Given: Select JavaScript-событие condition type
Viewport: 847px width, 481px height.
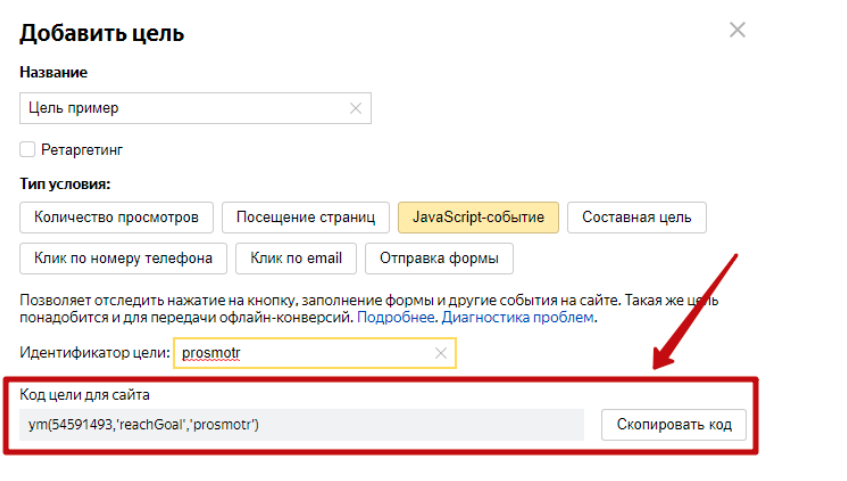Looking at the screenshot, I should coord(478,217).
